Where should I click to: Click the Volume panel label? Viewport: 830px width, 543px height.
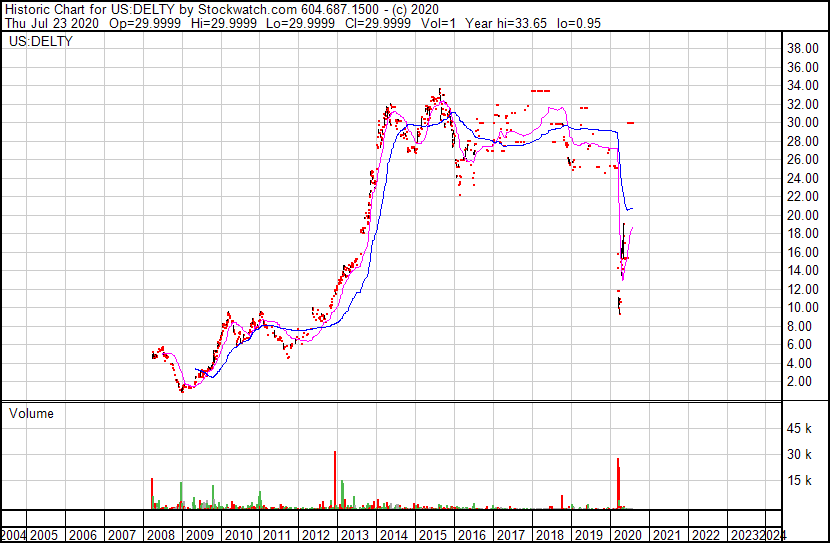[x=31, y=413]
